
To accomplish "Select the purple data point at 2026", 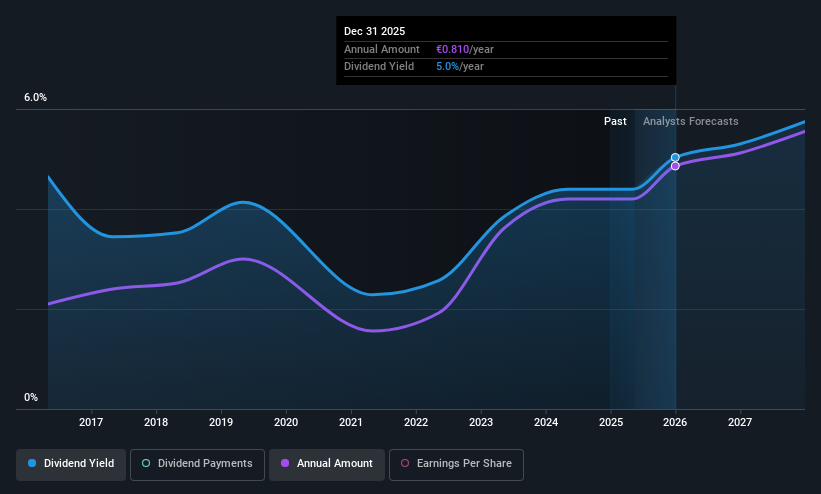I will [675, 166].
